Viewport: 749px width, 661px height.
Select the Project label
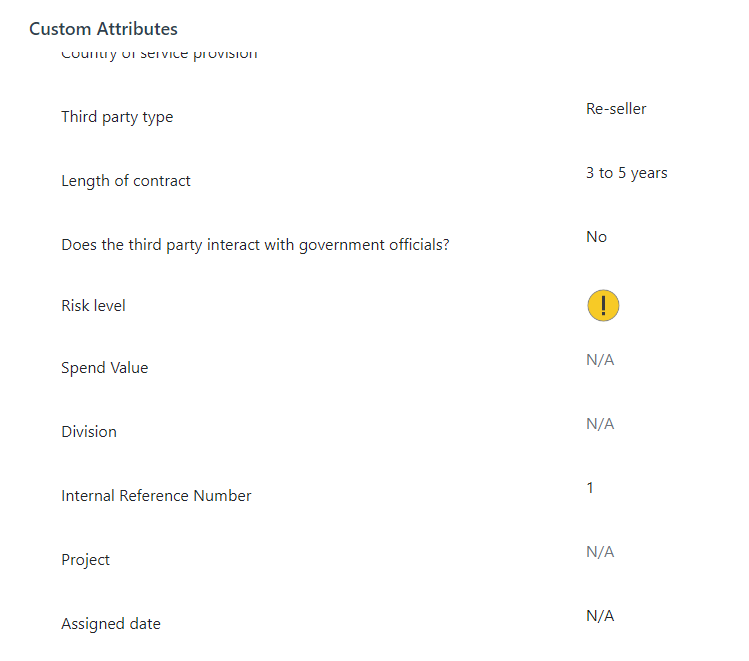point(86,560)
